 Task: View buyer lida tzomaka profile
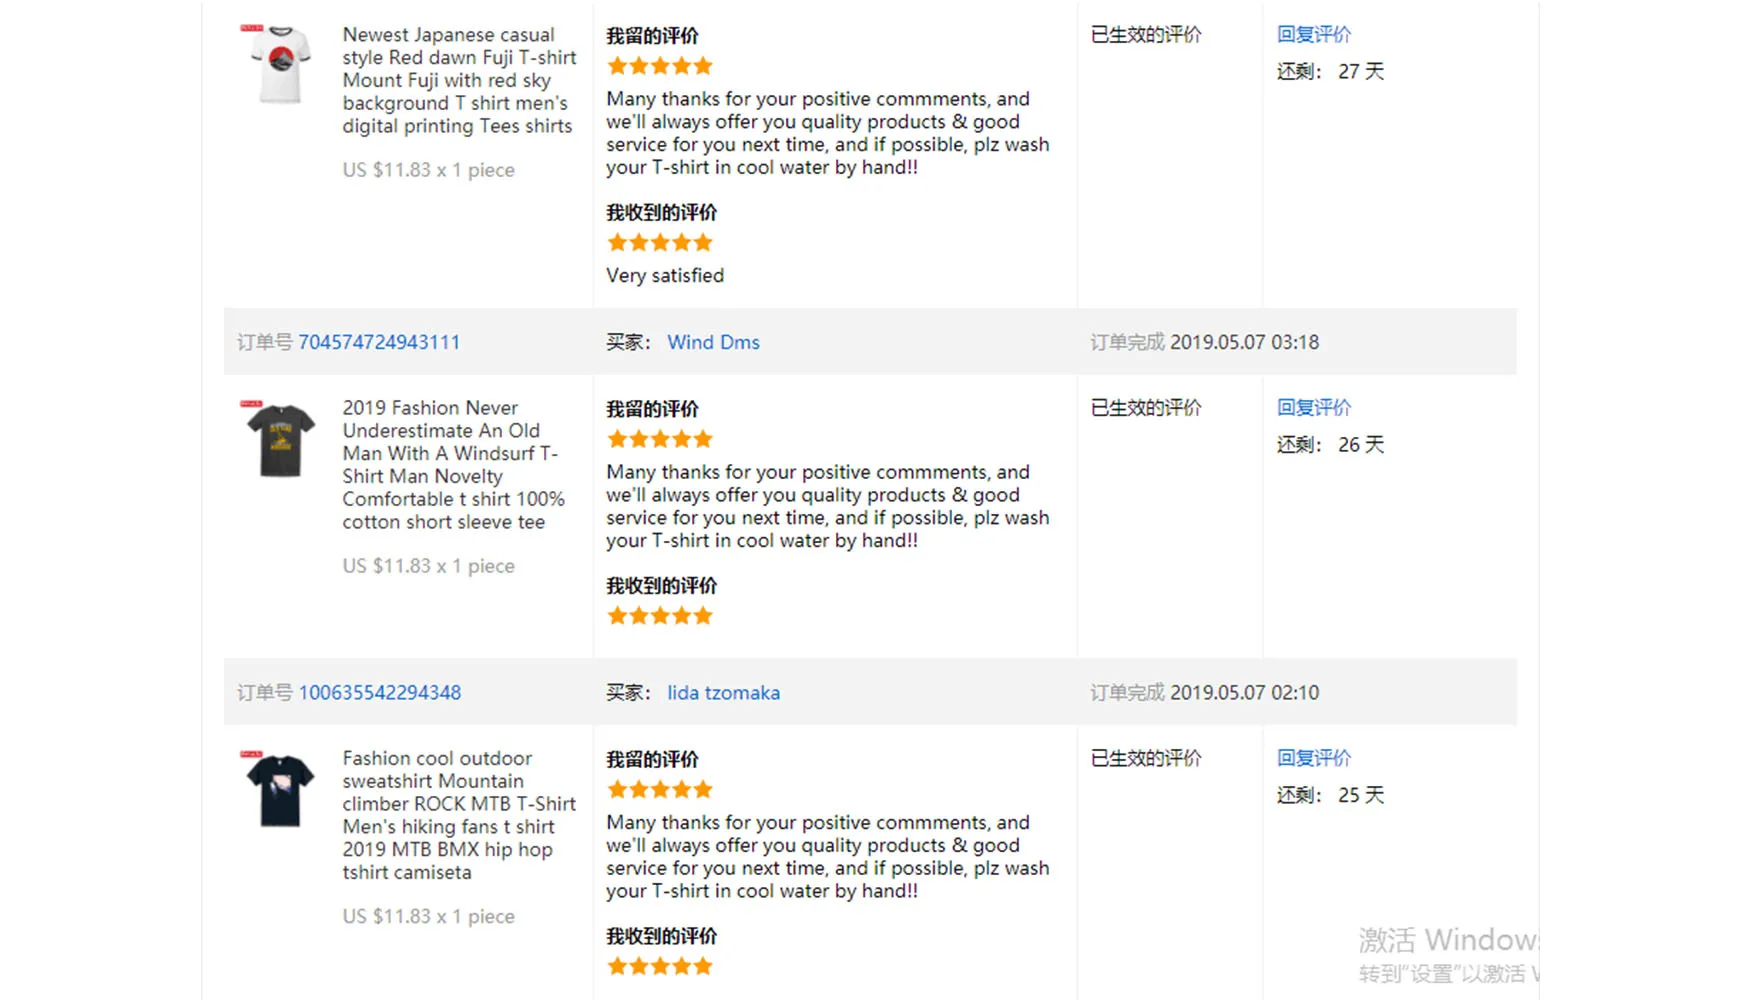[x=723, y=692]
